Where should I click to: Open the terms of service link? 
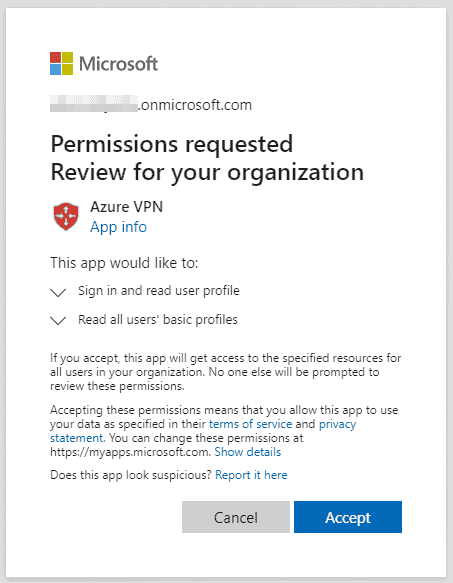250,424
